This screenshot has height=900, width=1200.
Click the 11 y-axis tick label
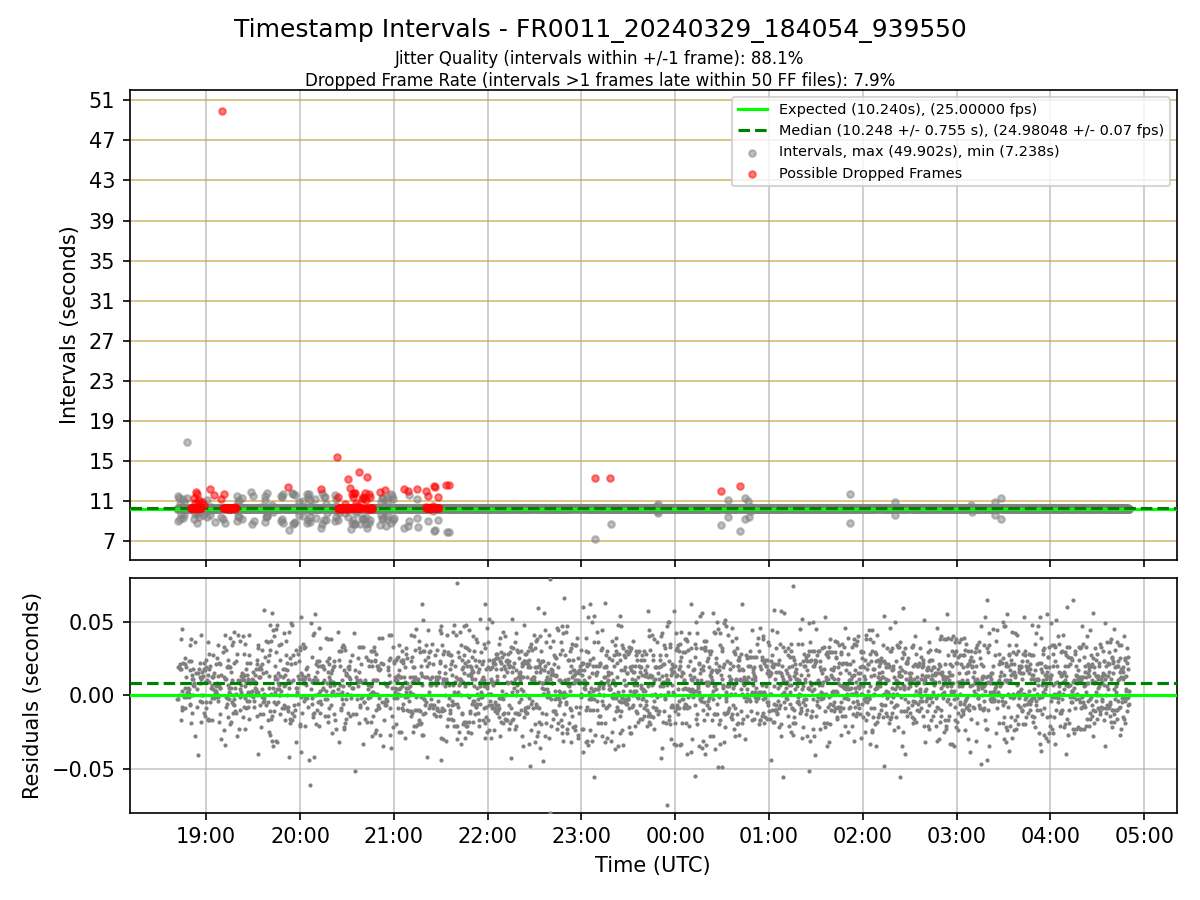[x=103, y=501]
